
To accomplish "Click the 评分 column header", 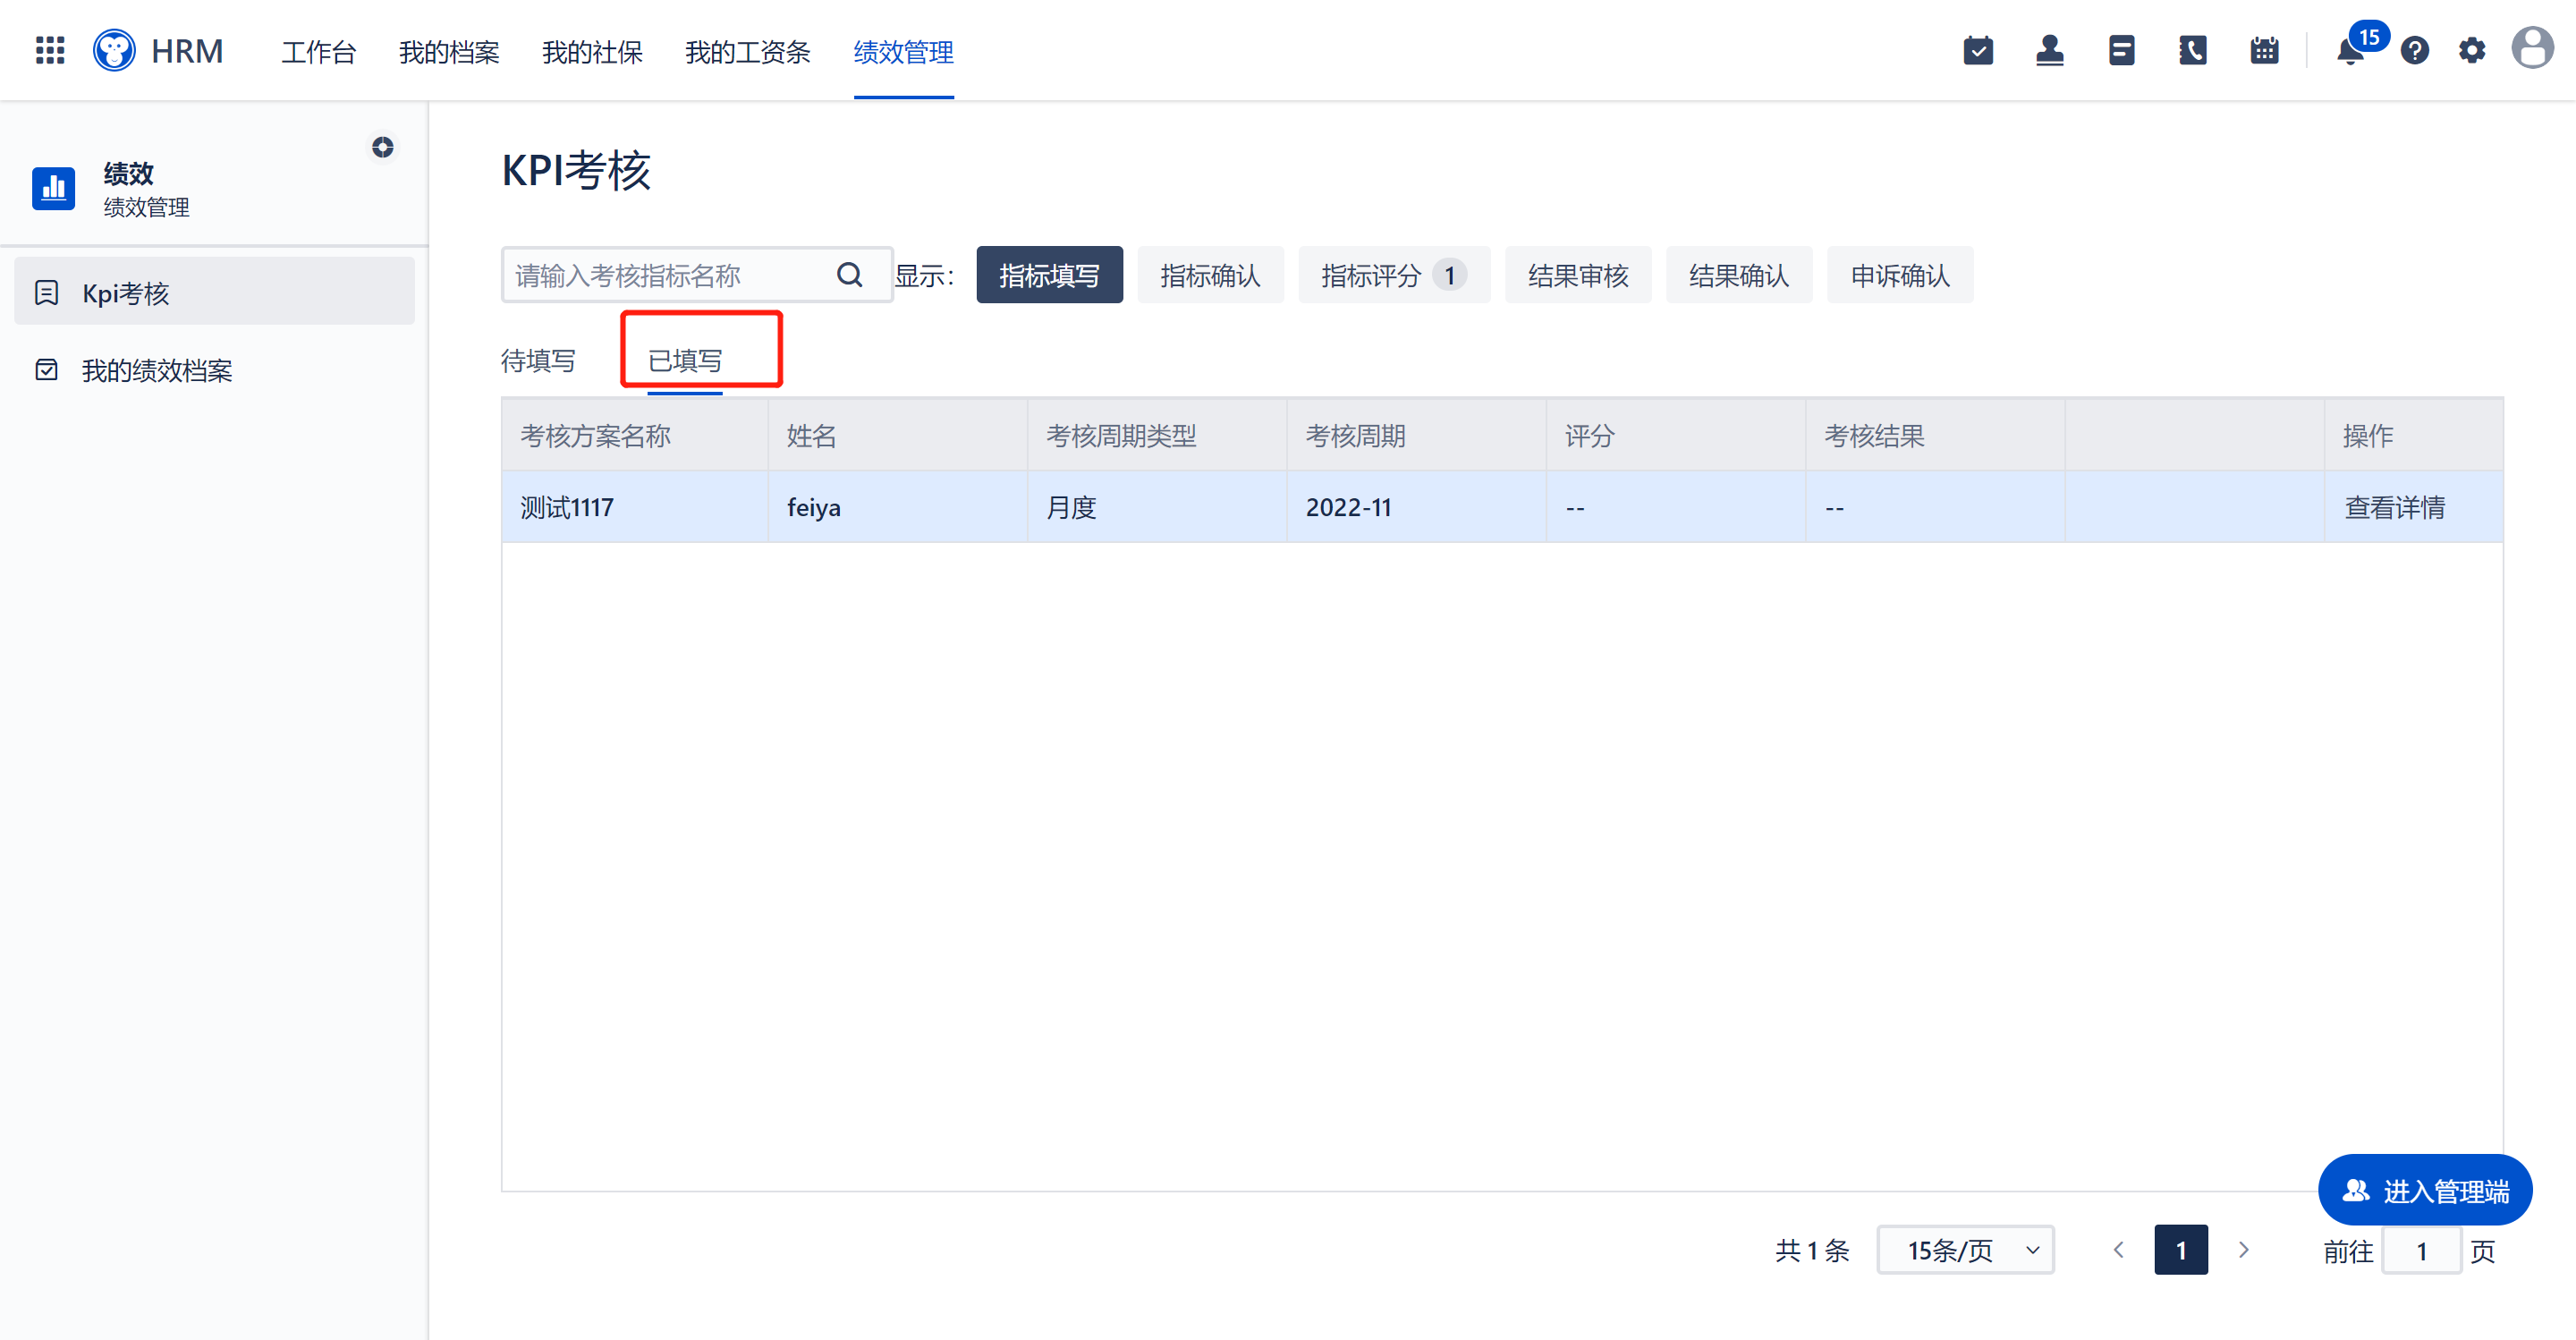I will 1676,436.
